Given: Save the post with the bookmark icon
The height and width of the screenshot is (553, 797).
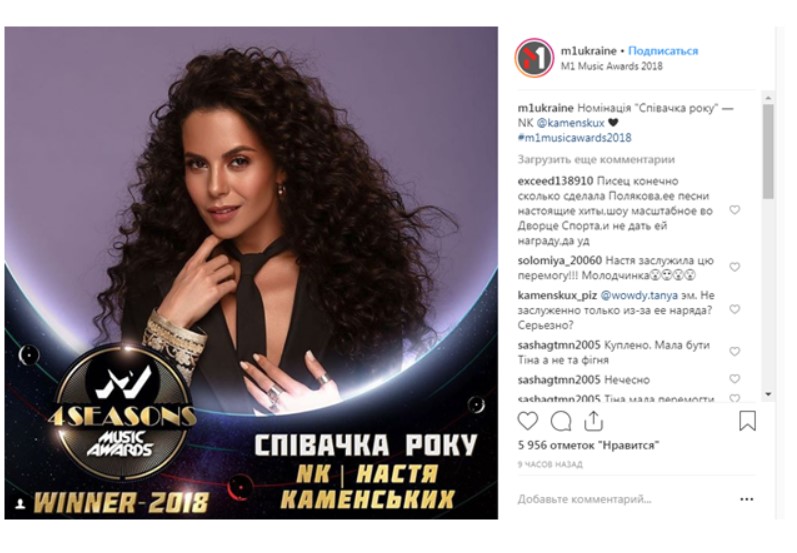Looking at the screenshot, I should pyautogui.click(x=747, y=421).
